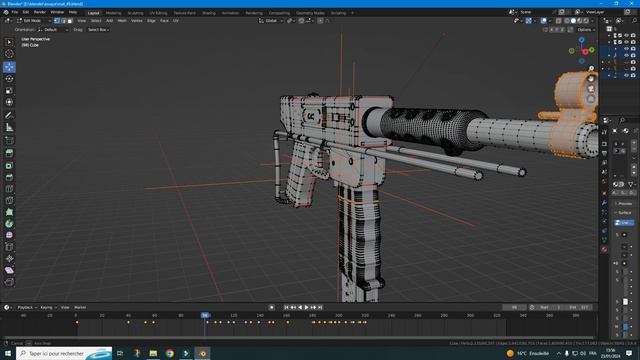
Task: Switch to the UV Editing workspace tab
Action: [158, 13]
